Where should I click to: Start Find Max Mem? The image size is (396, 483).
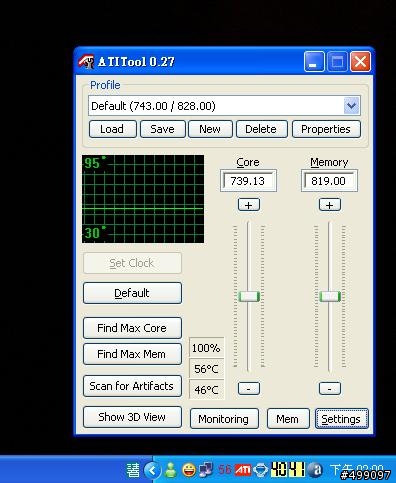pyautogui.click(x=132, y=354)
